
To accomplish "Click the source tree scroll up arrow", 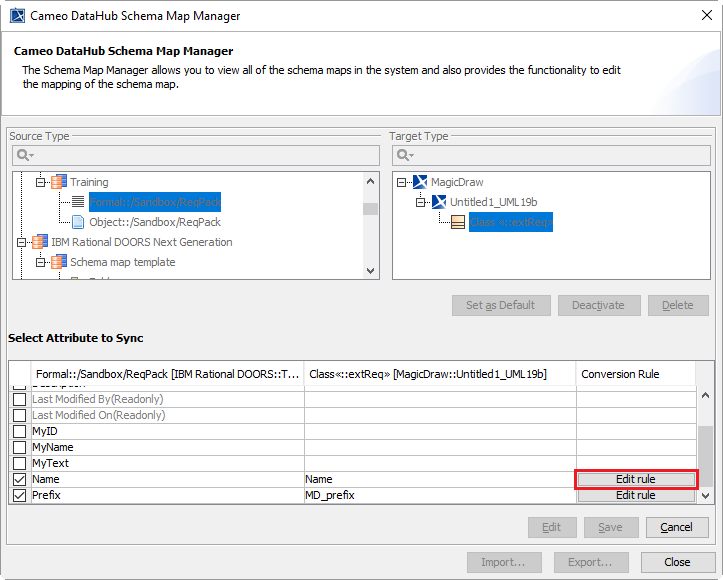I will [370, 182].
